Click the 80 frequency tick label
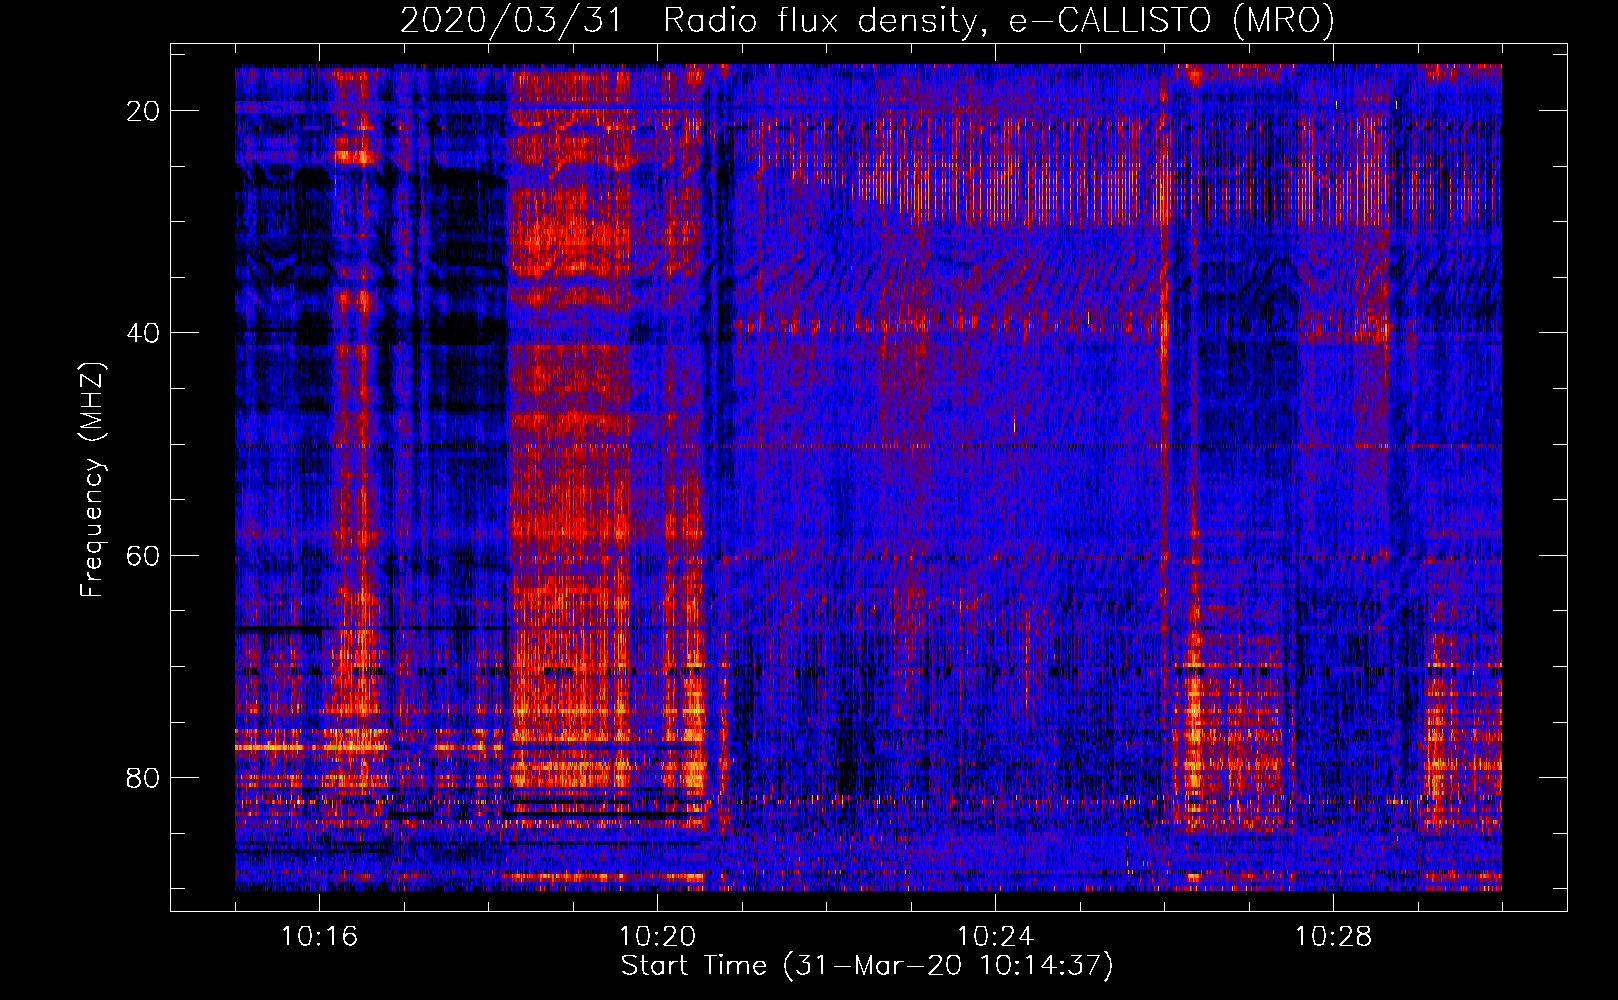The height and width of the screenshot is (1000, 1618). (144, 777)
